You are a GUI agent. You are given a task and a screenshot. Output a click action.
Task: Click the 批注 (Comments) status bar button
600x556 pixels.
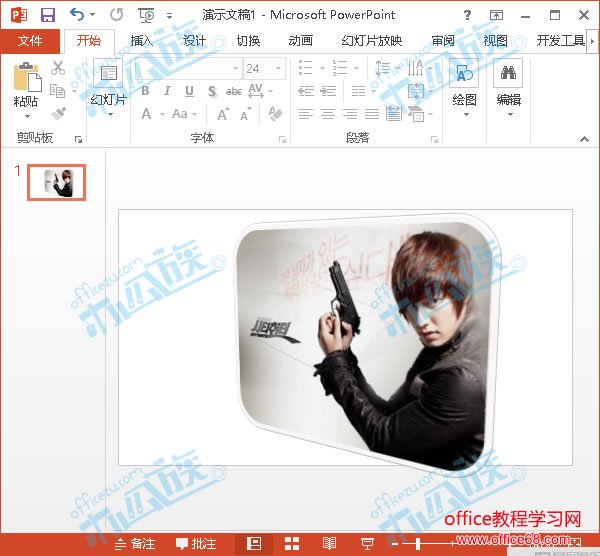196,544
